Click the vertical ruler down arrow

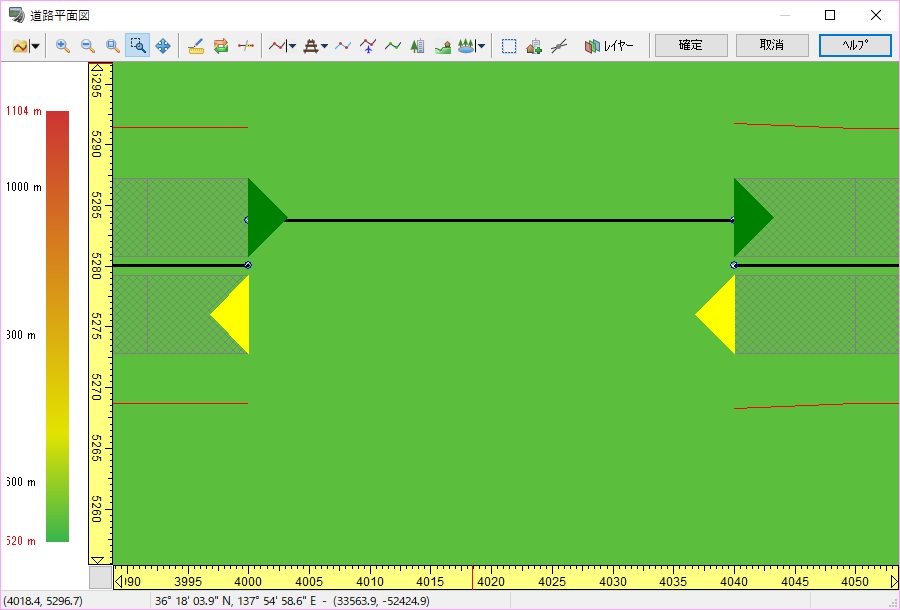pos(98,560)
